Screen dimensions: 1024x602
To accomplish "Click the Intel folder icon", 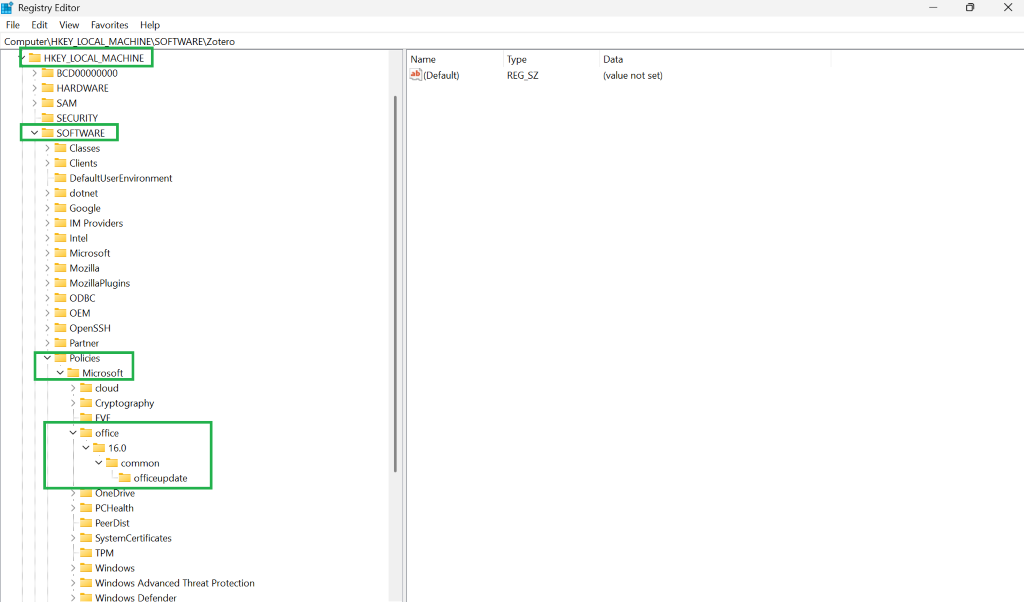I will pos(61,238).
